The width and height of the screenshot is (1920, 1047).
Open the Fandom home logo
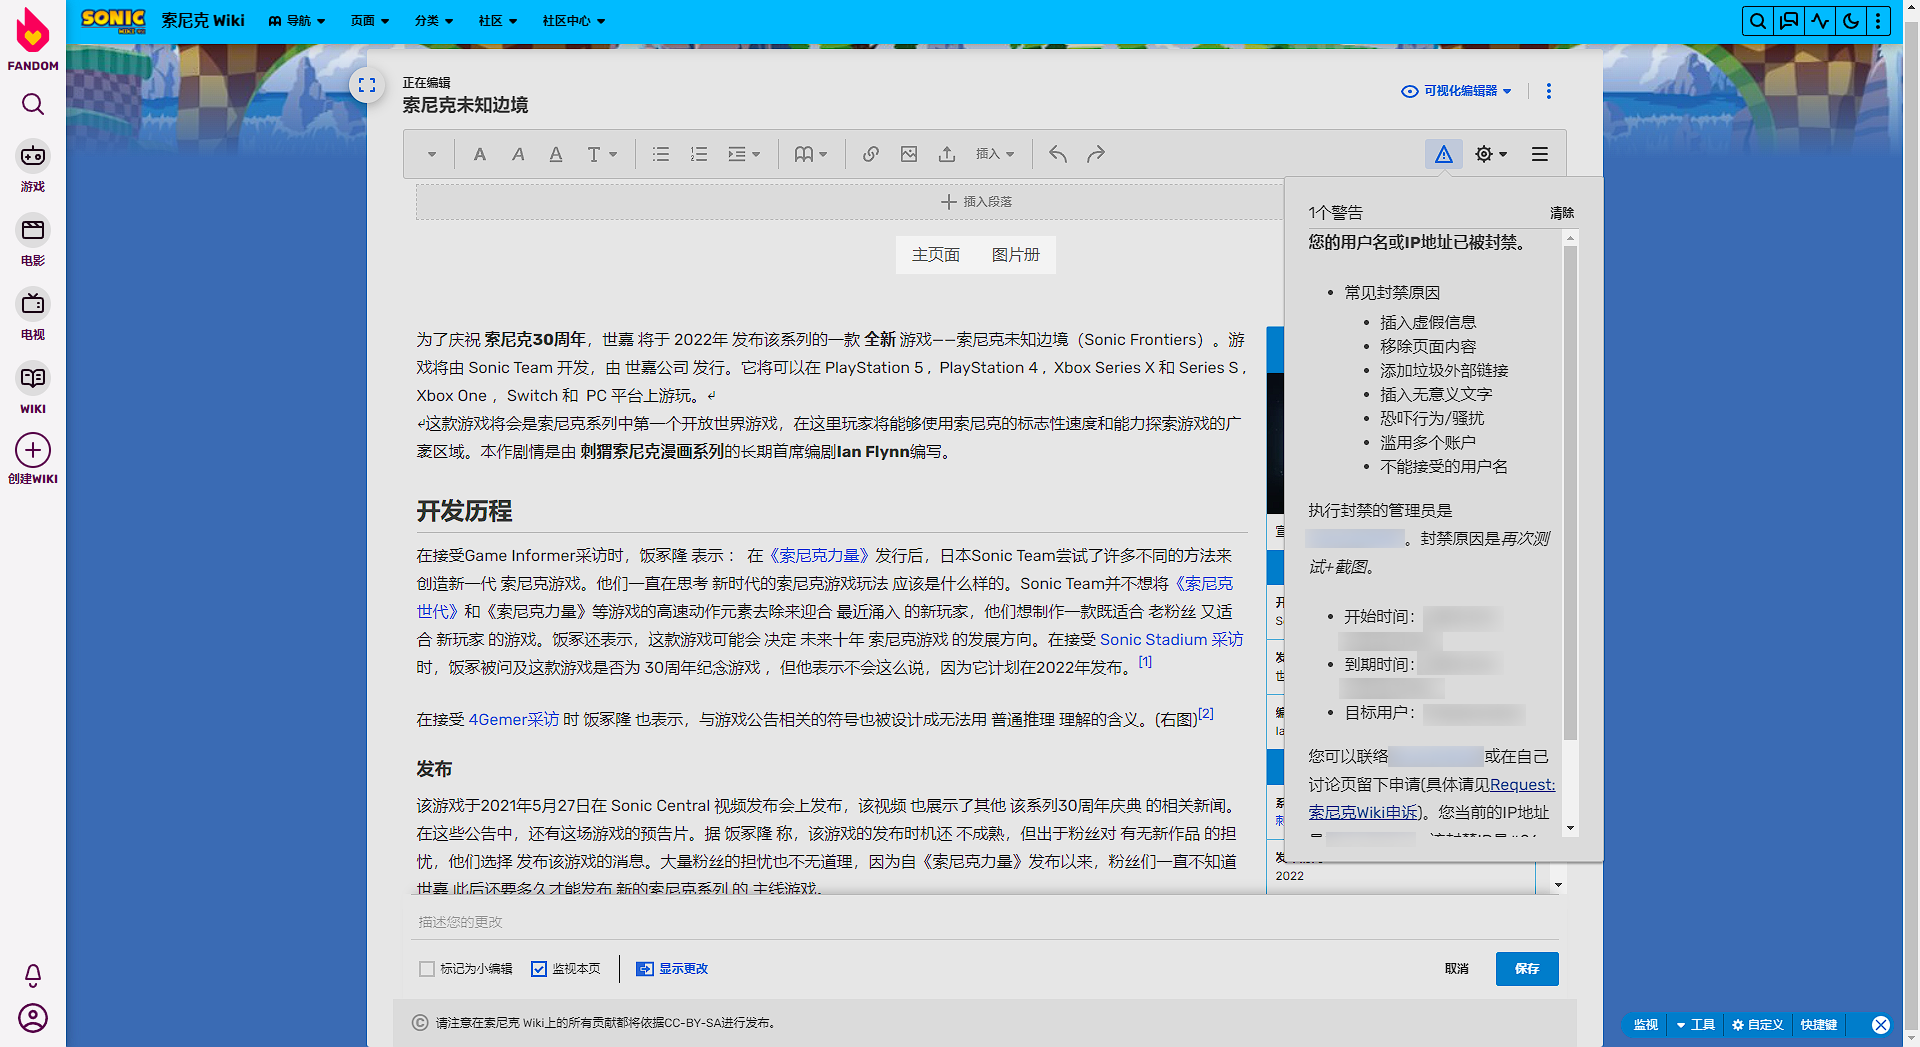click(x=33, y=39)
